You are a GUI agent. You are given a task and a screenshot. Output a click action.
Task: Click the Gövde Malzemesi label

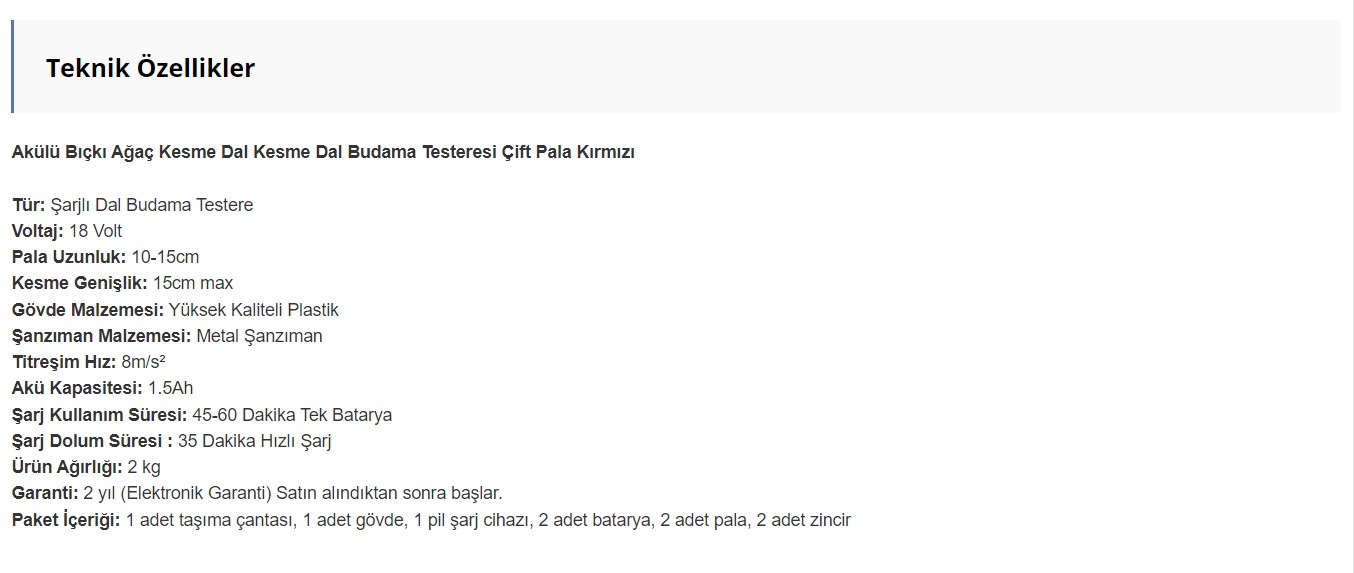(x=88, y=310)
